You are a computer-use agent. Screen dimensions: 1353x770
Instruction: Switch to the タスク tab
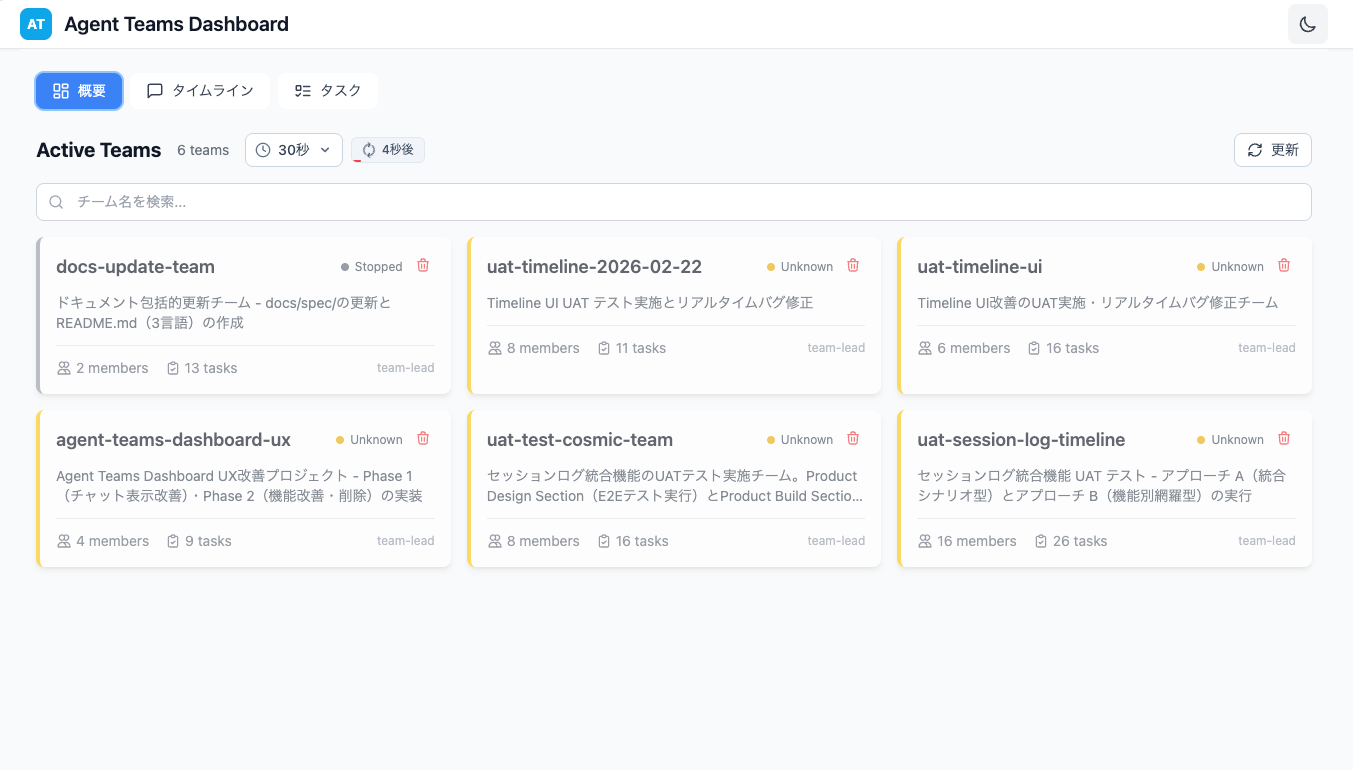(x=327, y=90)
